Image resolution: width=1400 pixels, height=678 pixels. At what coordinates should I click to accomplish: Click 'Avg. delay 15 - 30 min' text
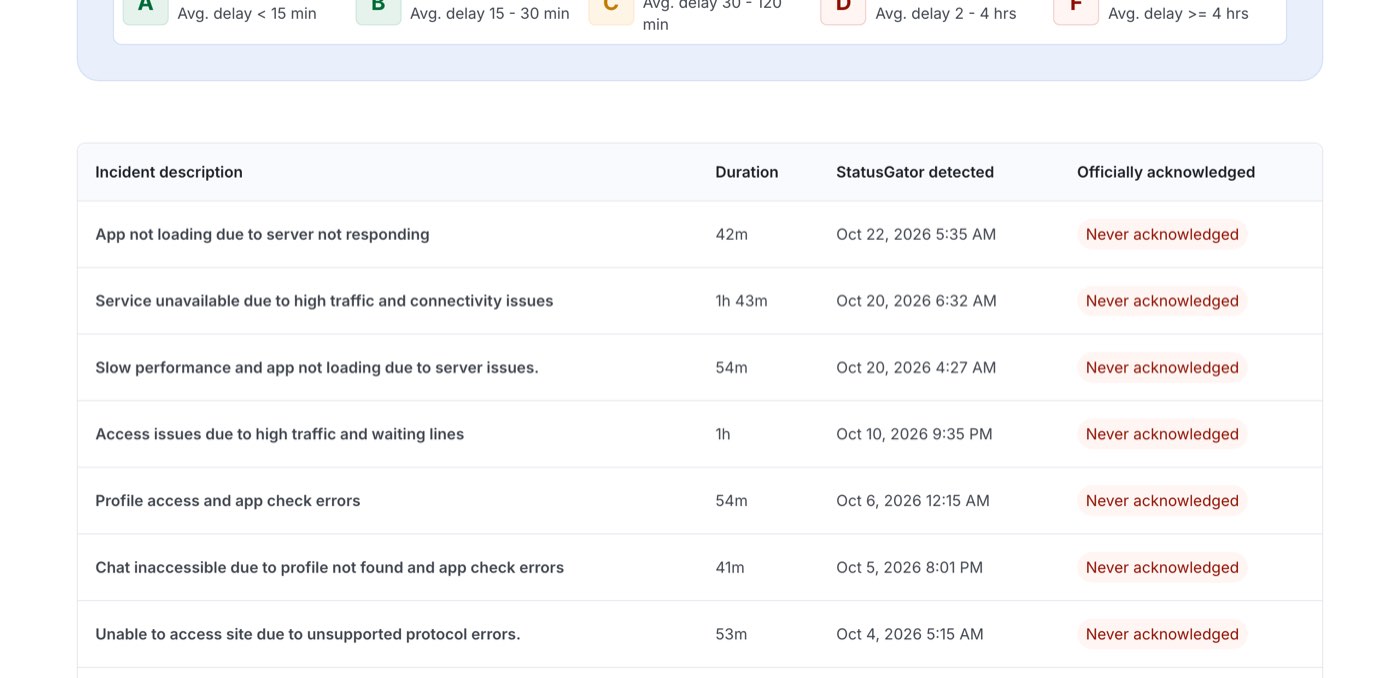click(x=490, y=14)
